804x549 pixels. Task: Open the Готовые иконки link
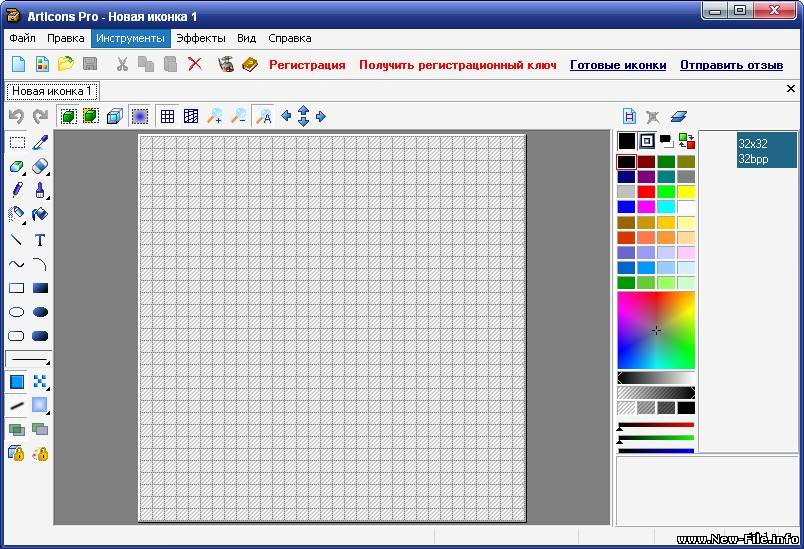point(618,65)
